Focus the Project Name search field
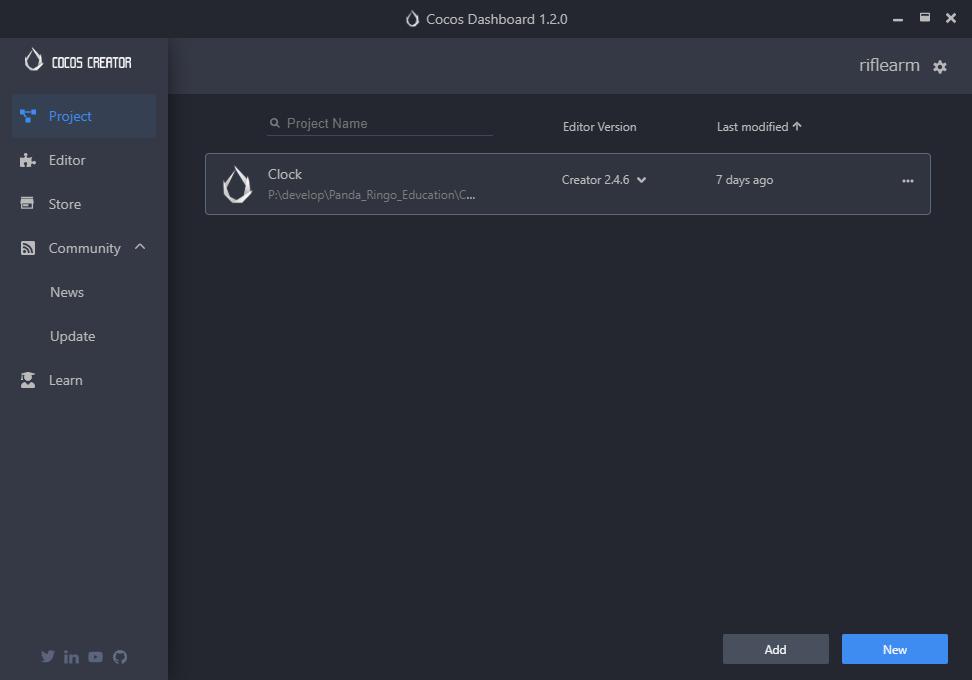The height and width of the screenshot is (680, 972). click(x=380, y=123)
